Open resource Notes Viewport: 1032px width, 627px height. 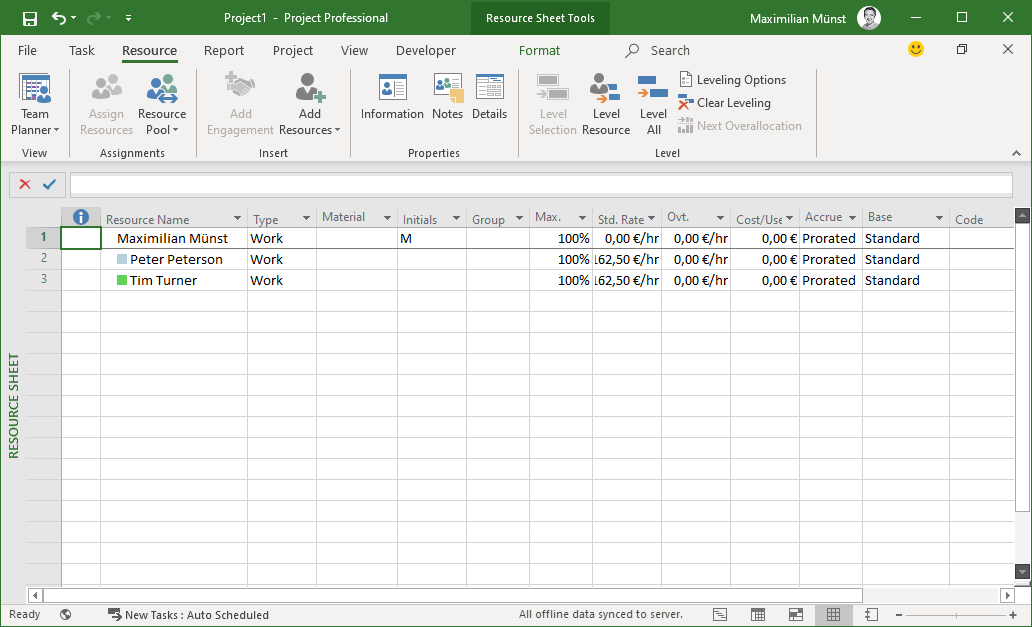[x=448, y=97]
